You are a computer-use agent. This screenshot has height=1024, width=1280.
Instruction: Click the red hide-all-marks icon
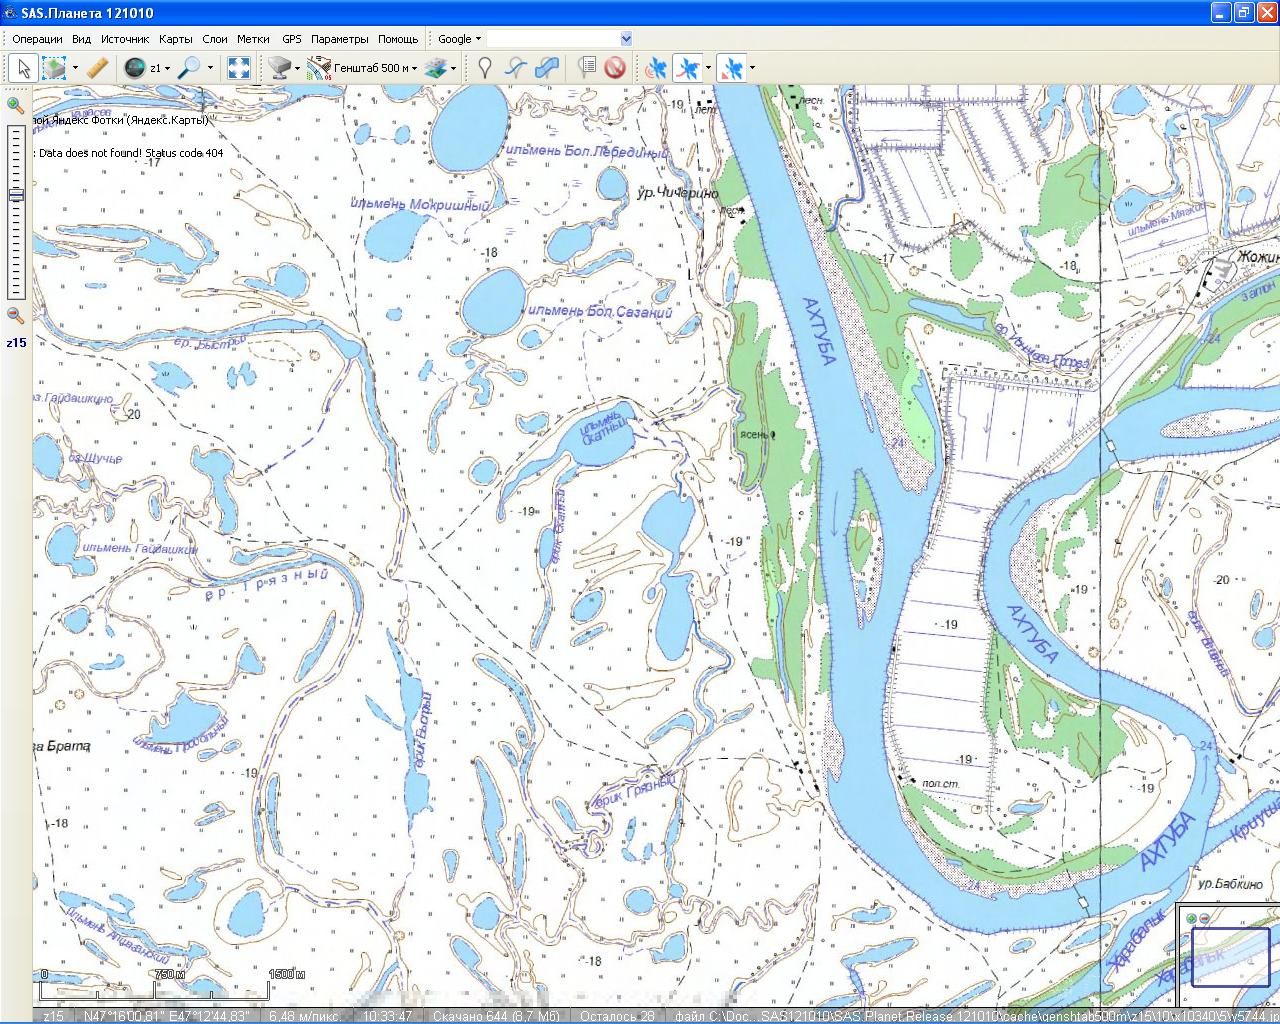coord(615,68)
